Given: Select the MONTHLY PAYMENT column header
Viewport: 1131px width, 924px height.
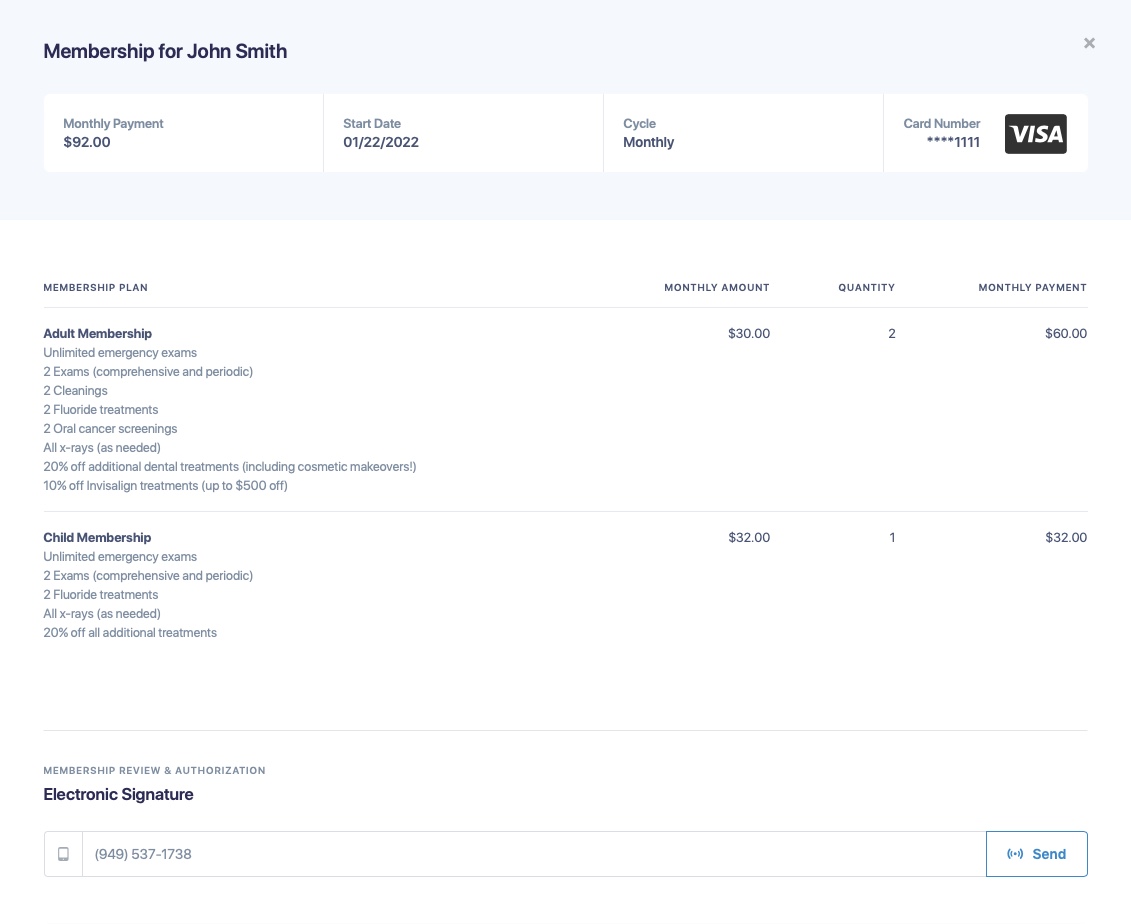Looking at the screenshot, I should click(1032, 287).
